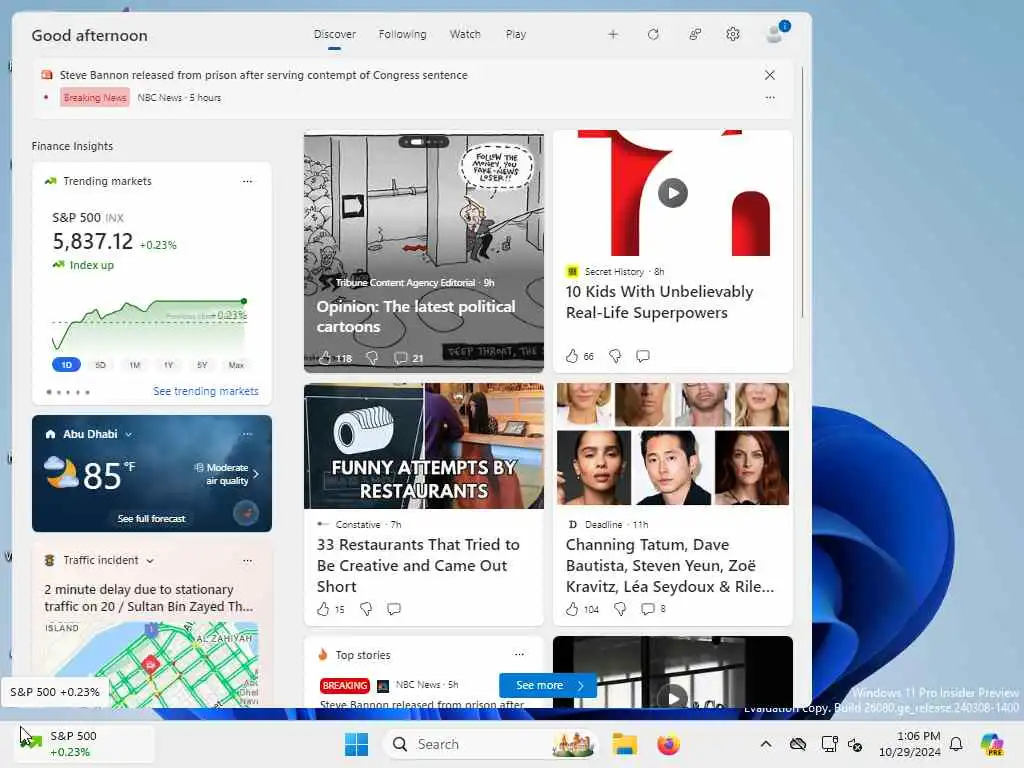Dismiss the Steve Bannon breaking news banner
1024x768 pixels.
coord(770,75)
